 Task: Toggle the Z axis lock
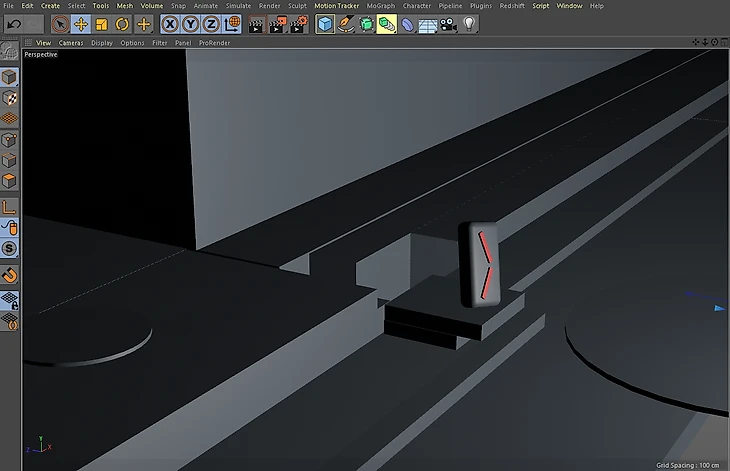(x=211, y=23)
